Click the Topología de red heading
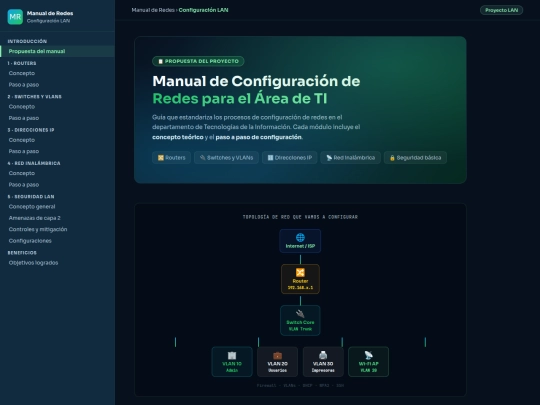The image size is (540, 405). (x=300, y=217)
